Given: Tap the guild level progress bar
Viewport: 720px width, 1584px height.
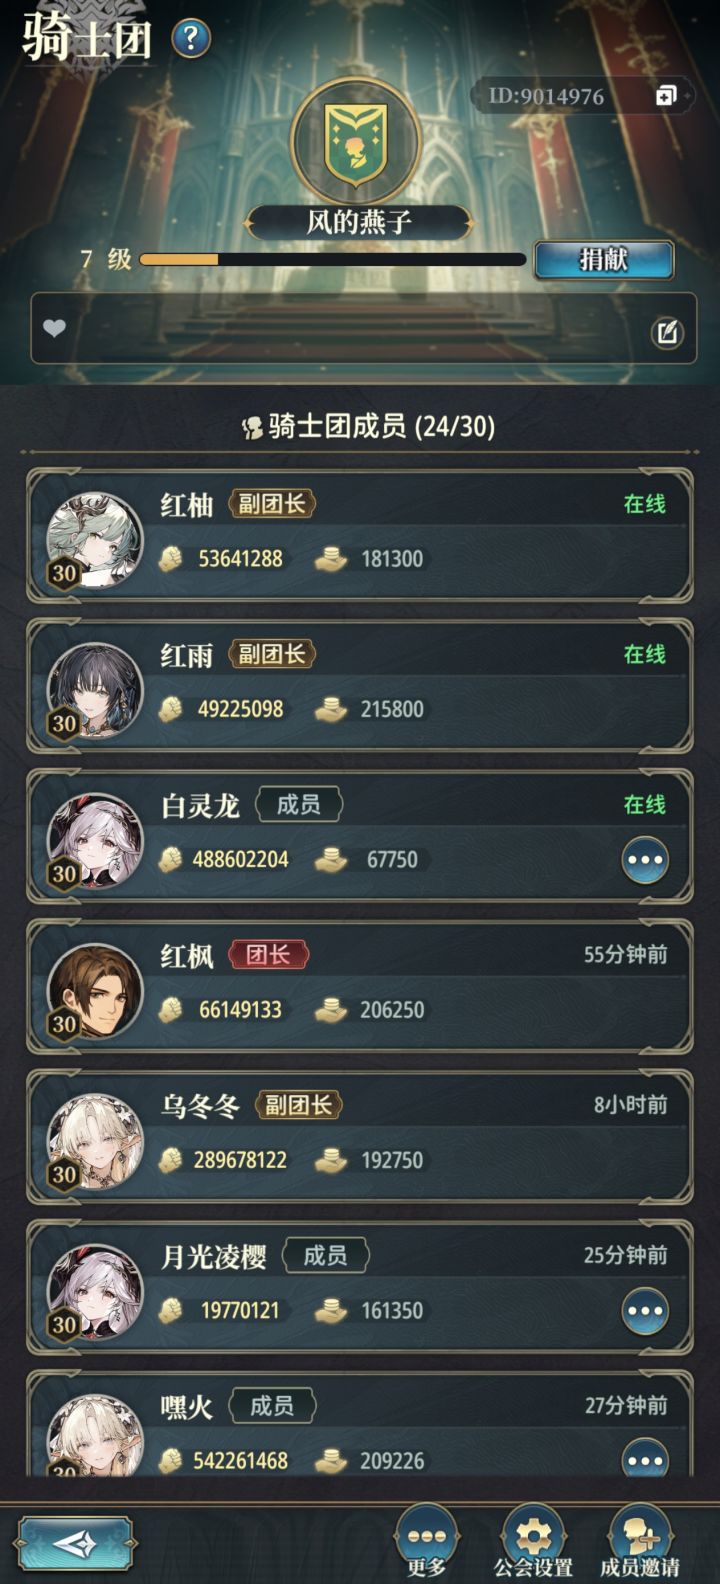Looking at the screenshot, I should (333, 260).
